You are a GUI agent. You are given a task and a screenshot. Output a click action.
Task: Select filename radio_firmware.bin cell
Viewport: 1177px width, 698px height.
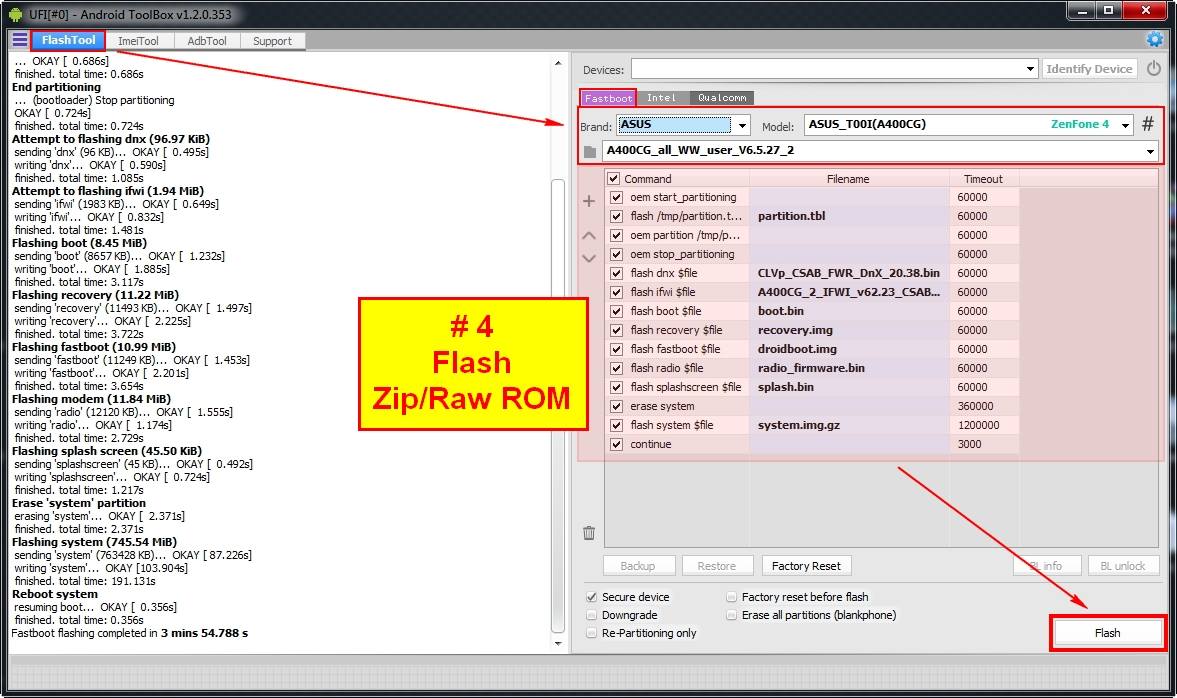[848, 369]
